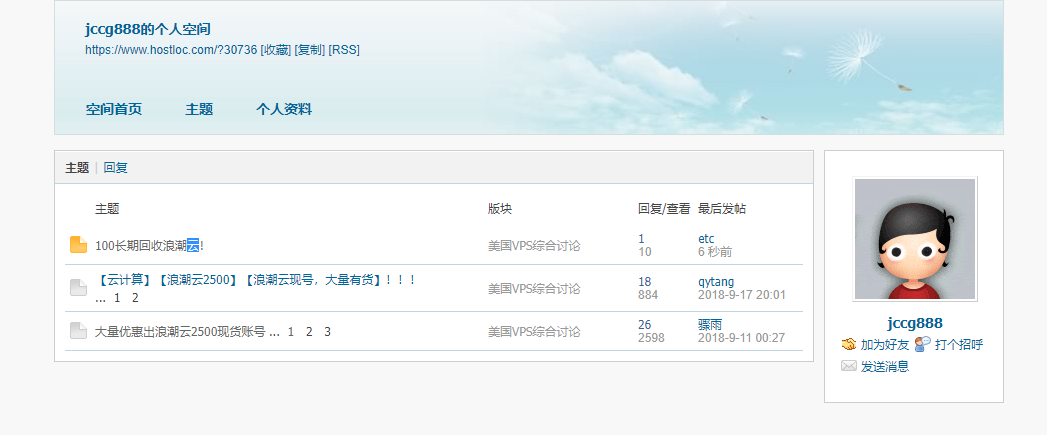
Task: Go to page 2 of the 【云计算】 thread
Action: [x=135, y=298]
